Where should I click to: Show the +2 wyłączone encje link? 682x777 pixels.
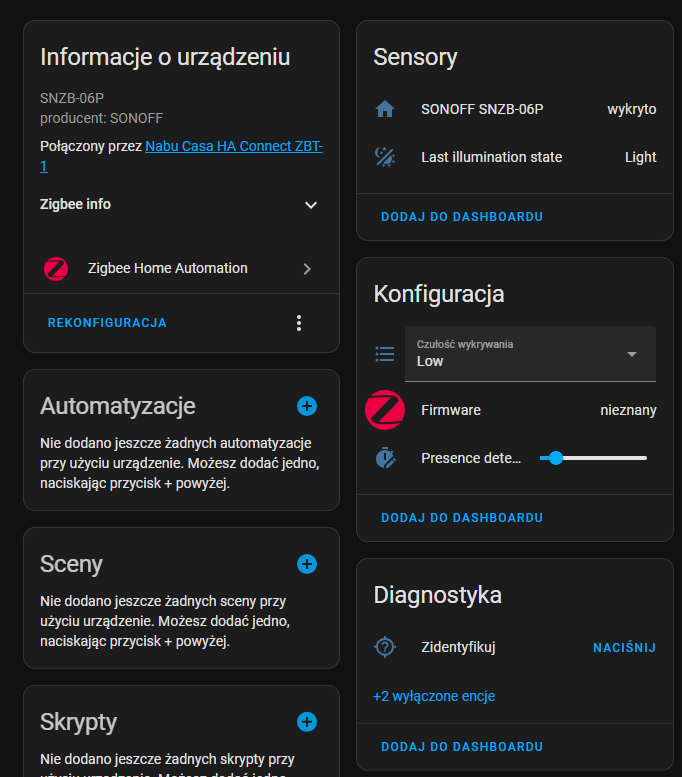(434, 696)
